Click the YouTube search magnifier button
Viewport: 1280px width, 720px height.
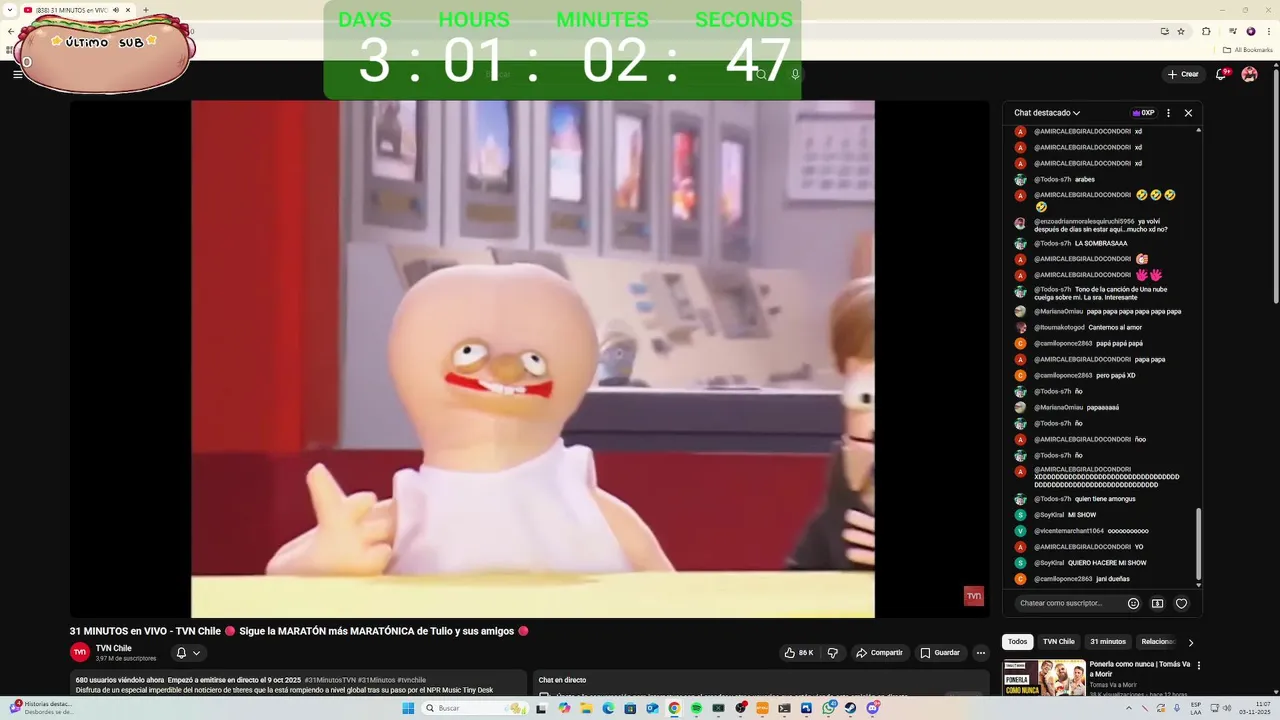pyautogui.click(x=761, y=74)
